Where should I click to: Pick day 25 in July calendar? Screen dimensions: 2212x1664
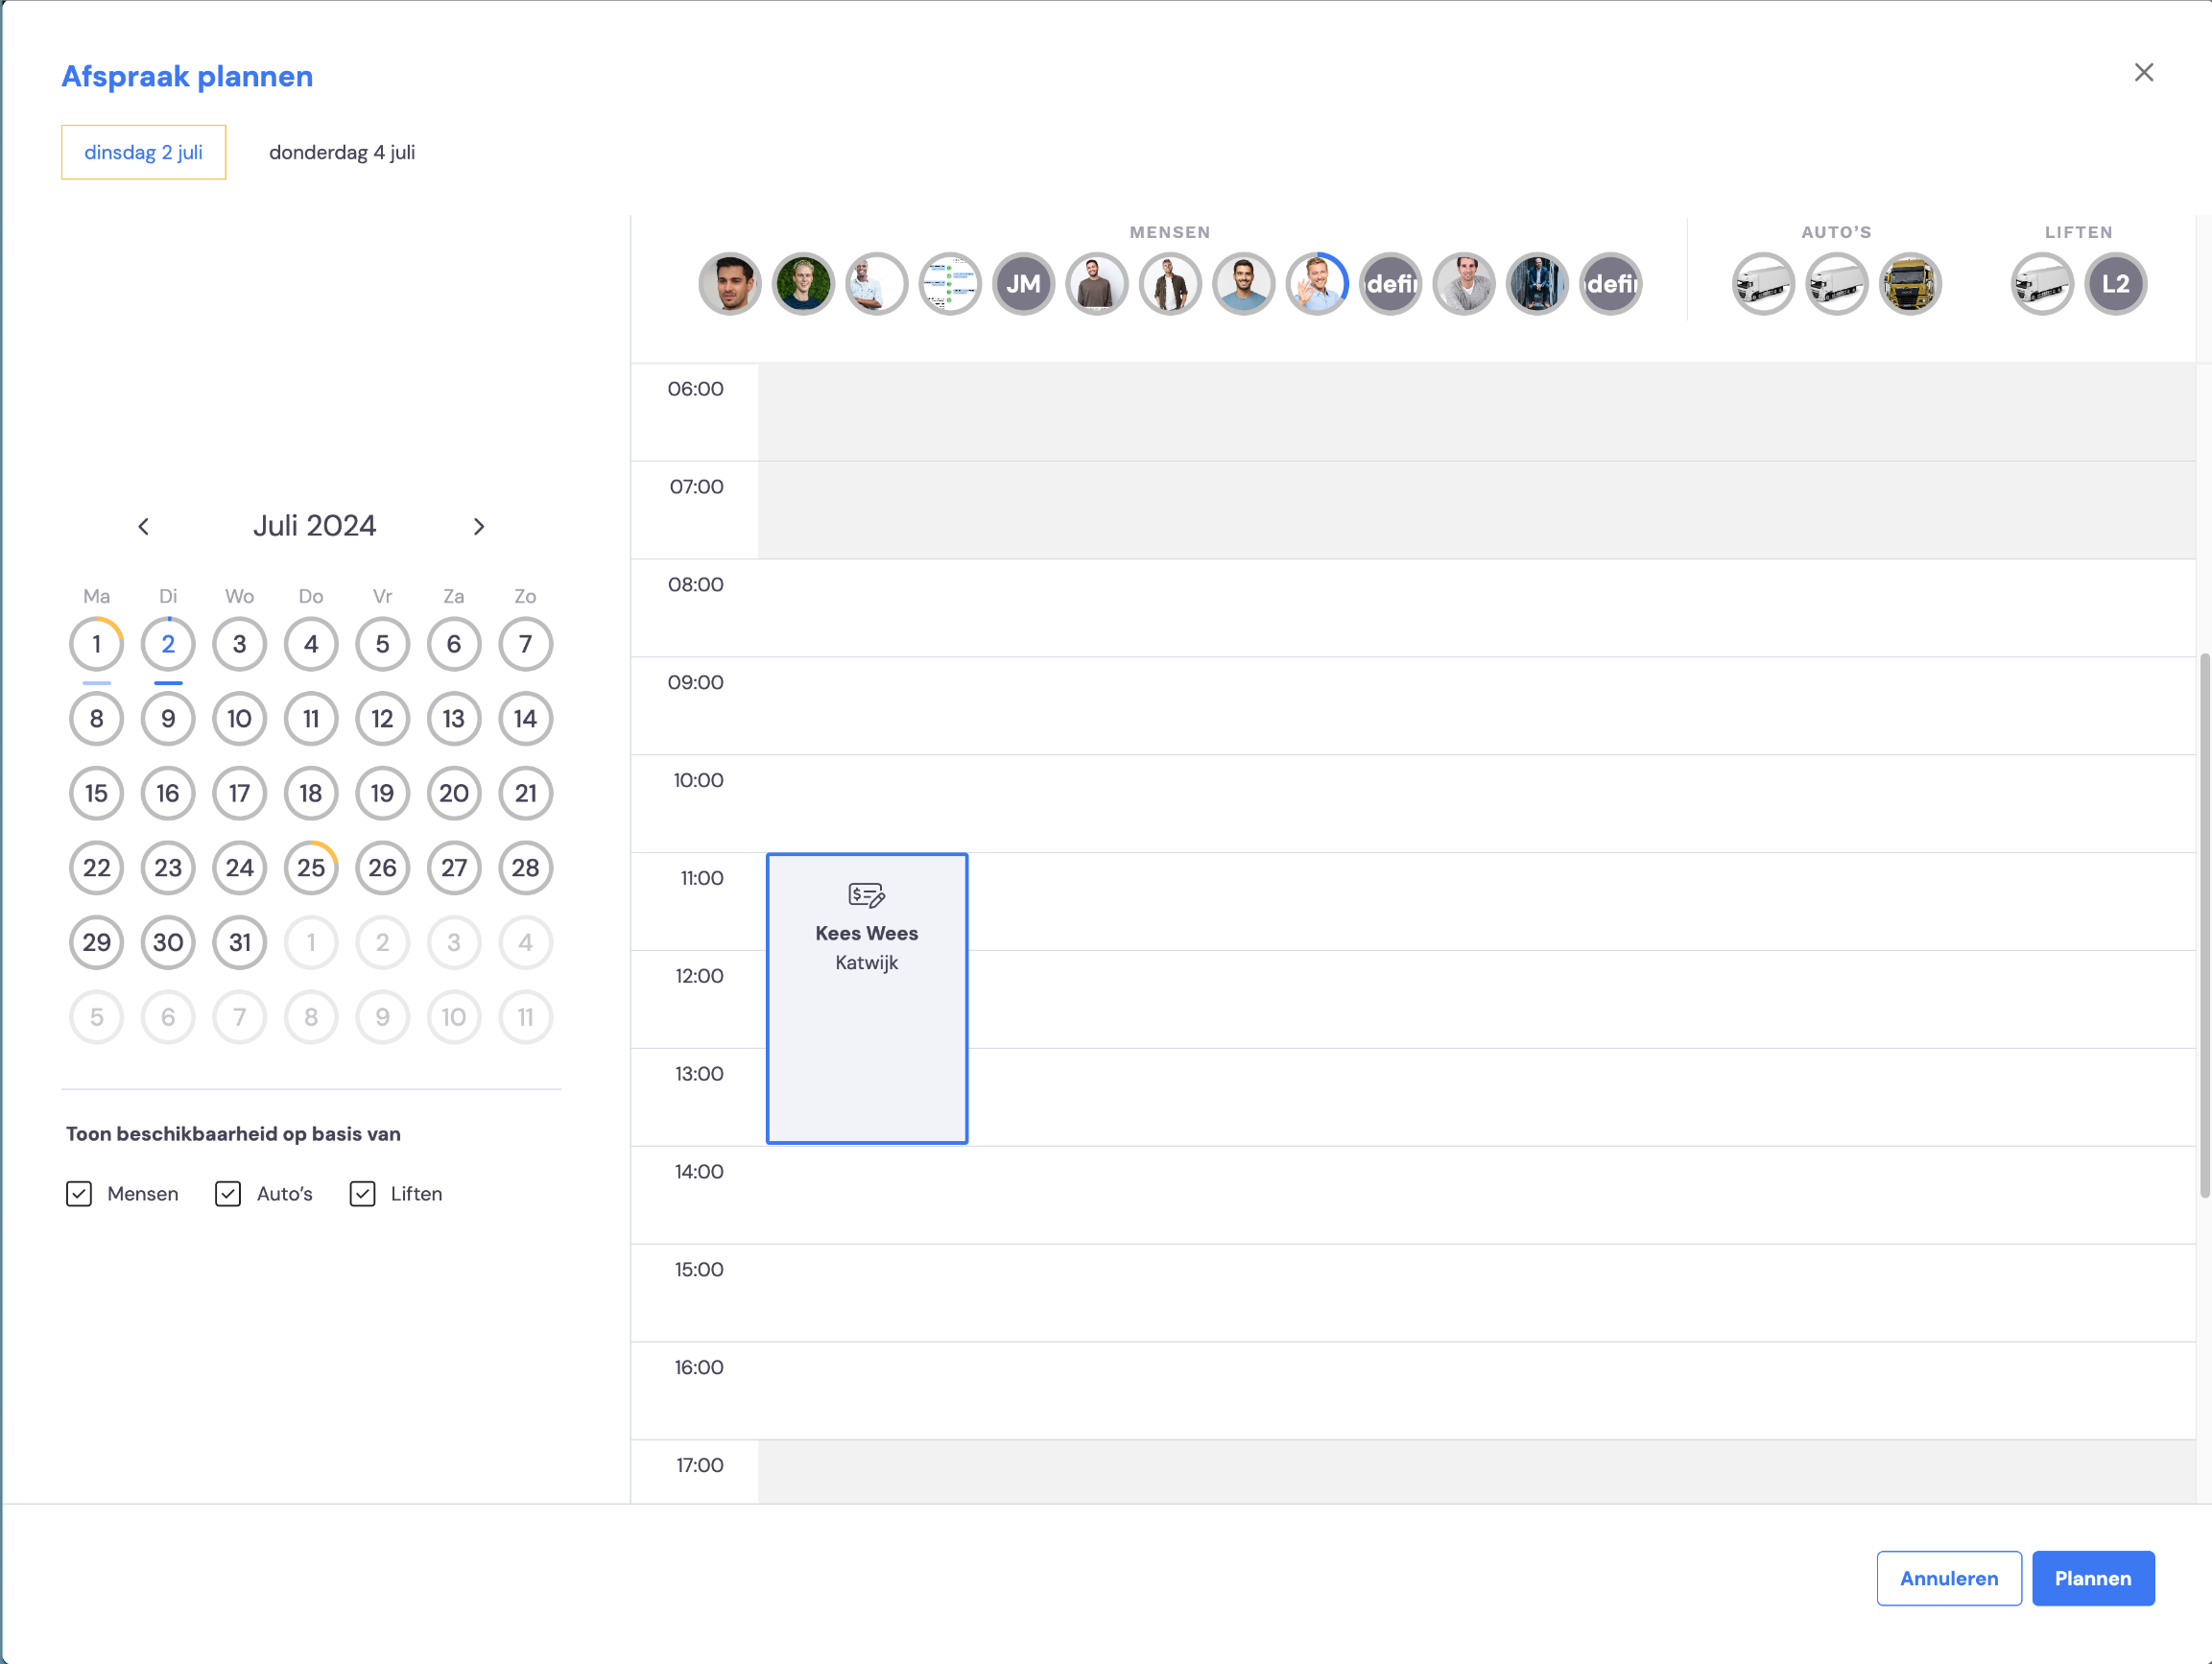pyautogui.click(x=311, y=868)
